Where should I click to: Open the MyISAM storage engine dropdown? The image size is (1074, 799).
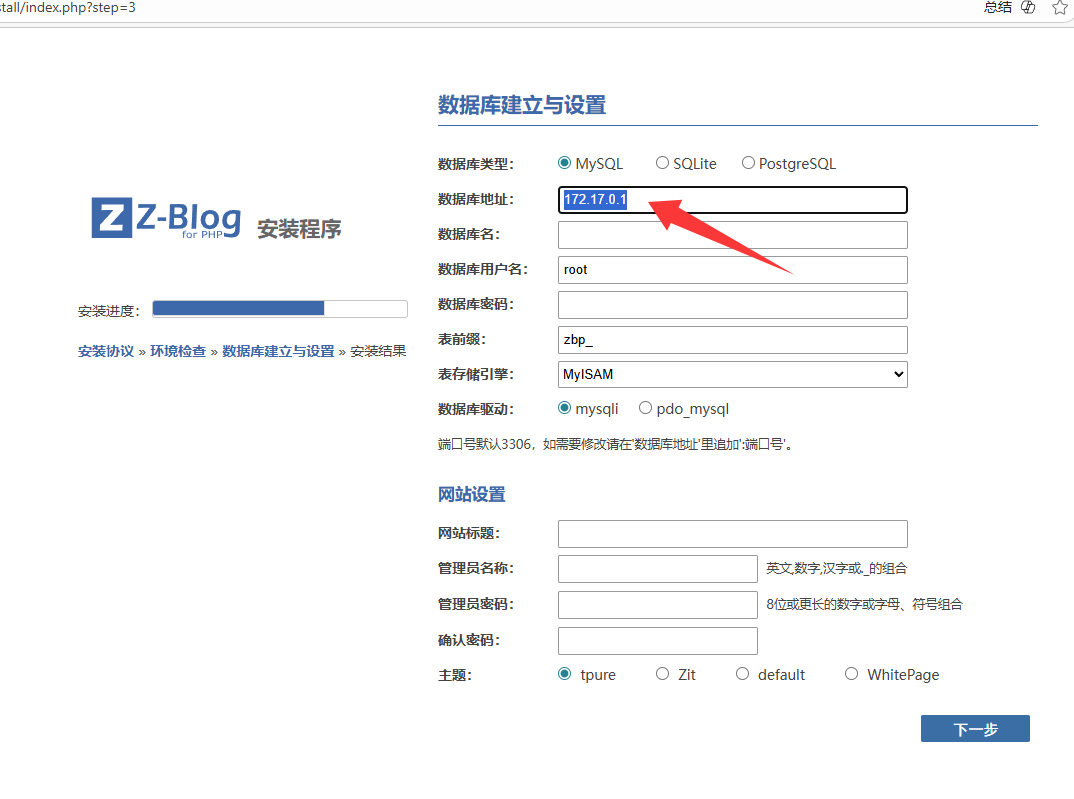click(733, 375)
